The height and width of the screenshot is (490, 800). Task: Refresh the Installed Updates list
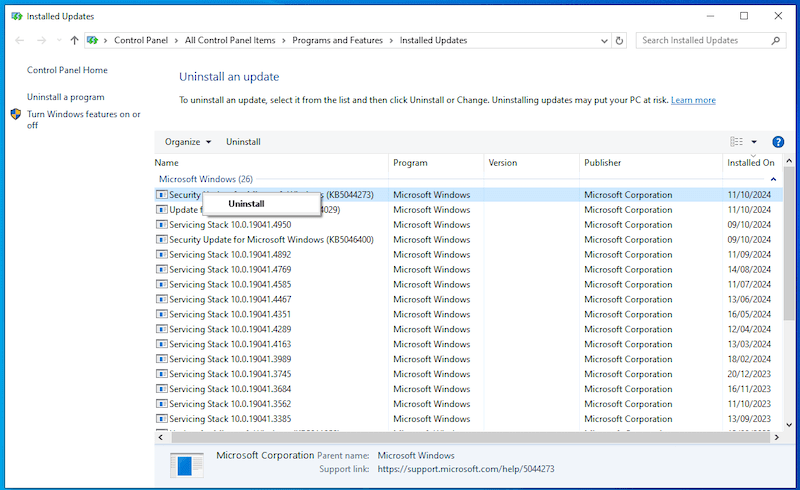pos(620,40)
